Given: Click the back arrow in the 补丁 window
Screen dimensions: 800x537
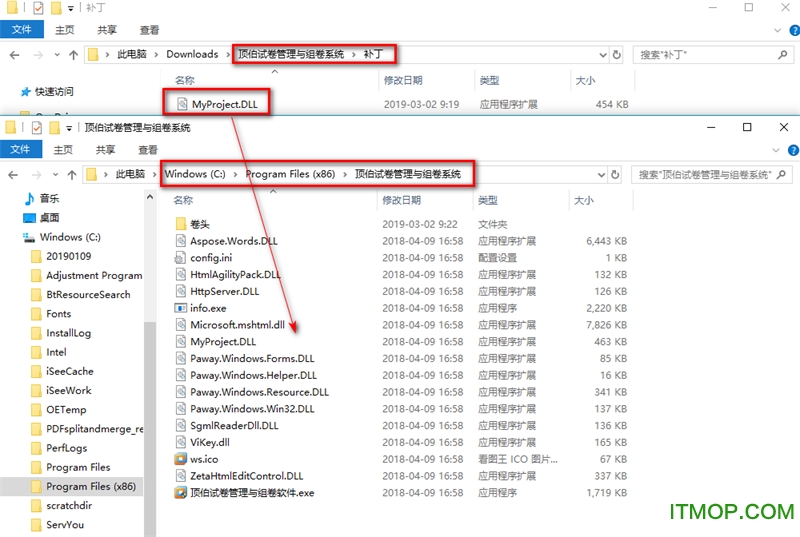Looking at the screenshot, I should click(15, 54).
